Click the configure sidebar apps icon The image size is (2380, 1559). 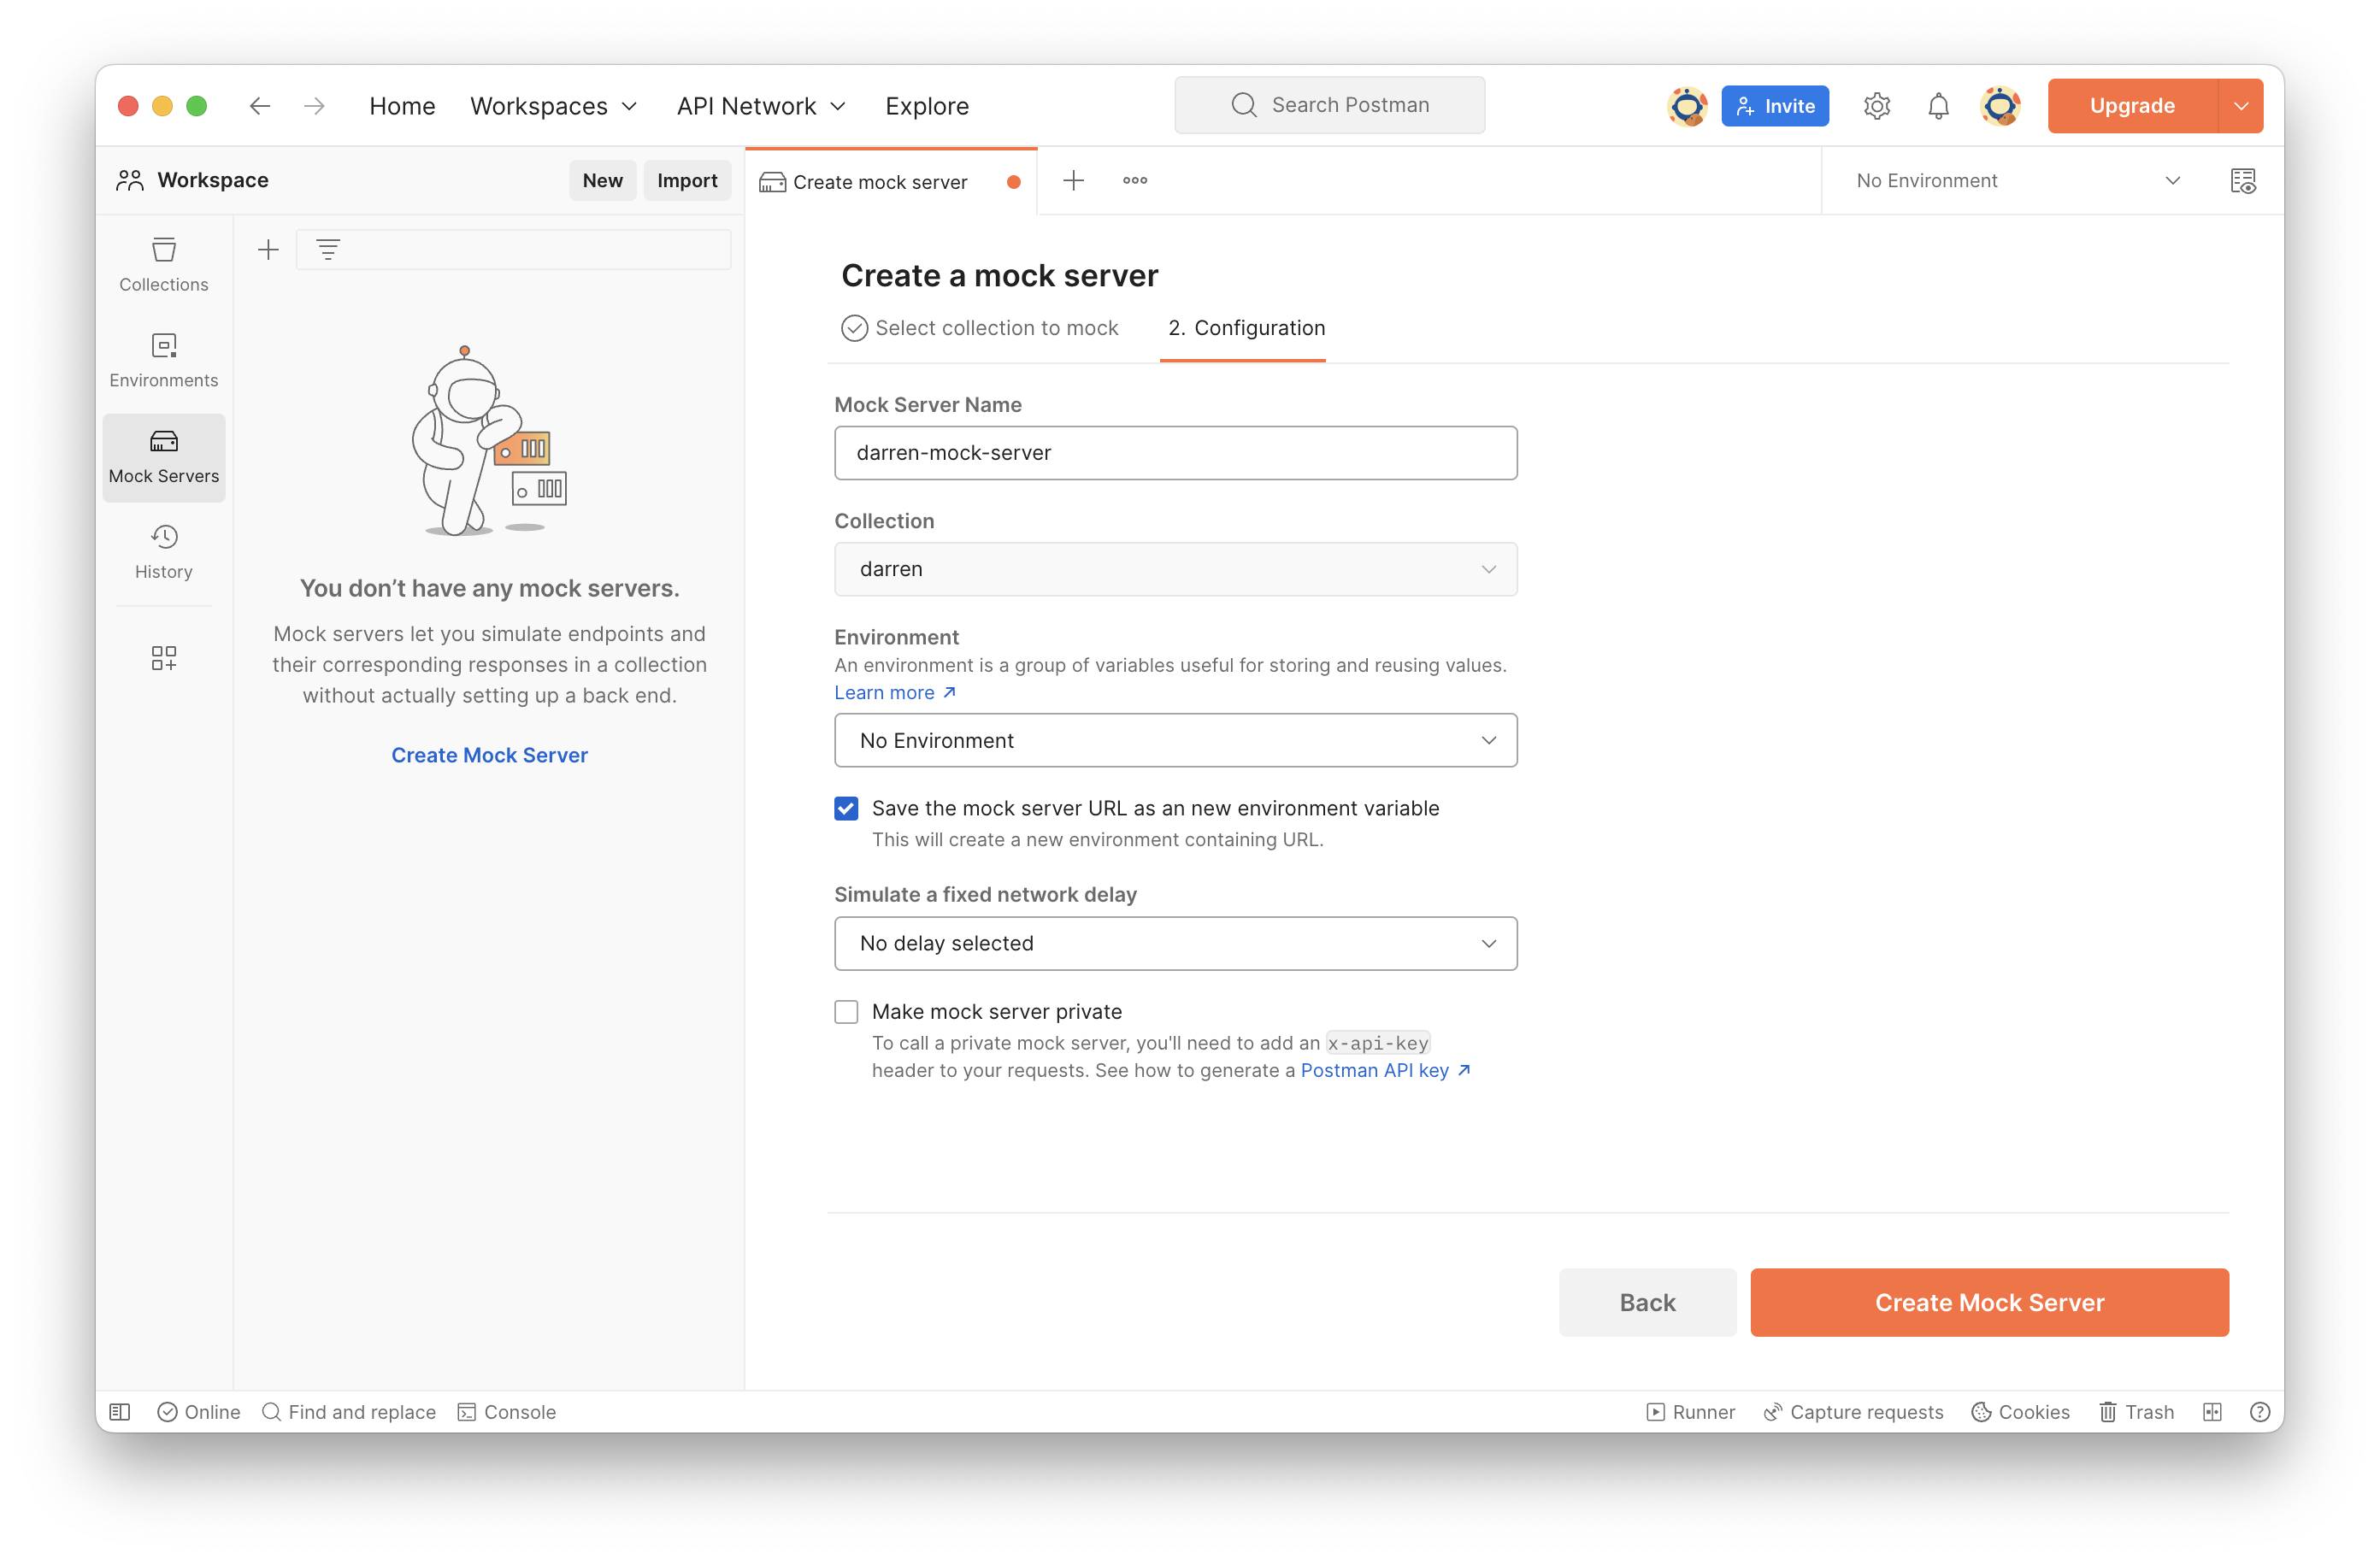(163, 657)
